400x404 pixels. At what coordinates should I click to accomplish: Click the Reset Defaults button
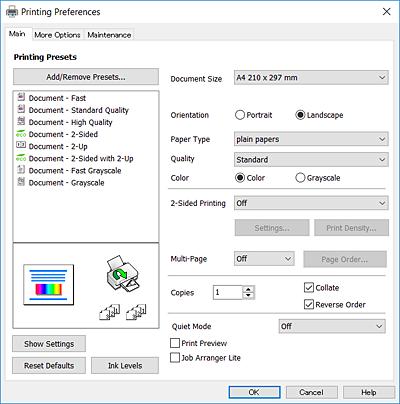pos(49,366)
